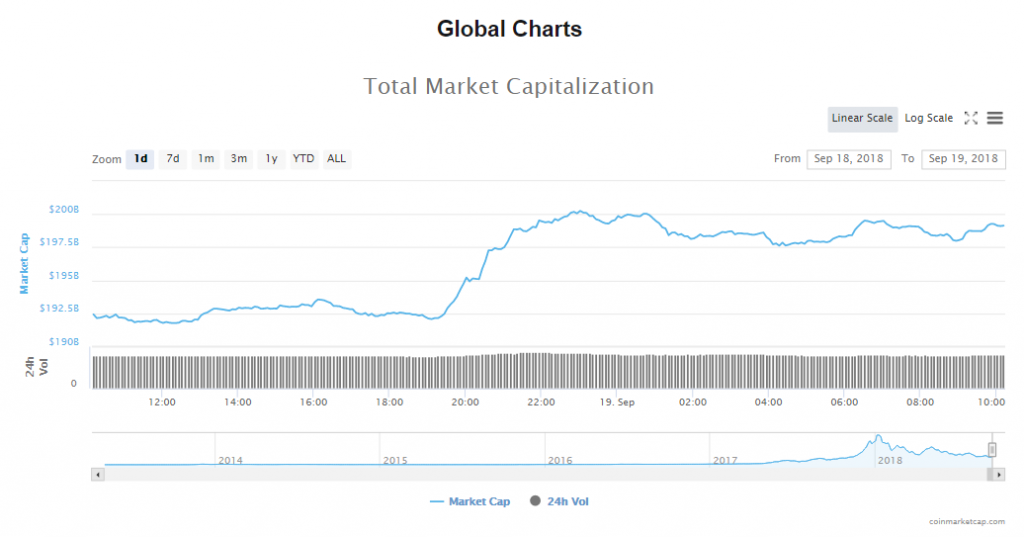This screenshot has width=1024, height=537.
Task: Choose the YTD zoom option
Action: tap(303, 159)
